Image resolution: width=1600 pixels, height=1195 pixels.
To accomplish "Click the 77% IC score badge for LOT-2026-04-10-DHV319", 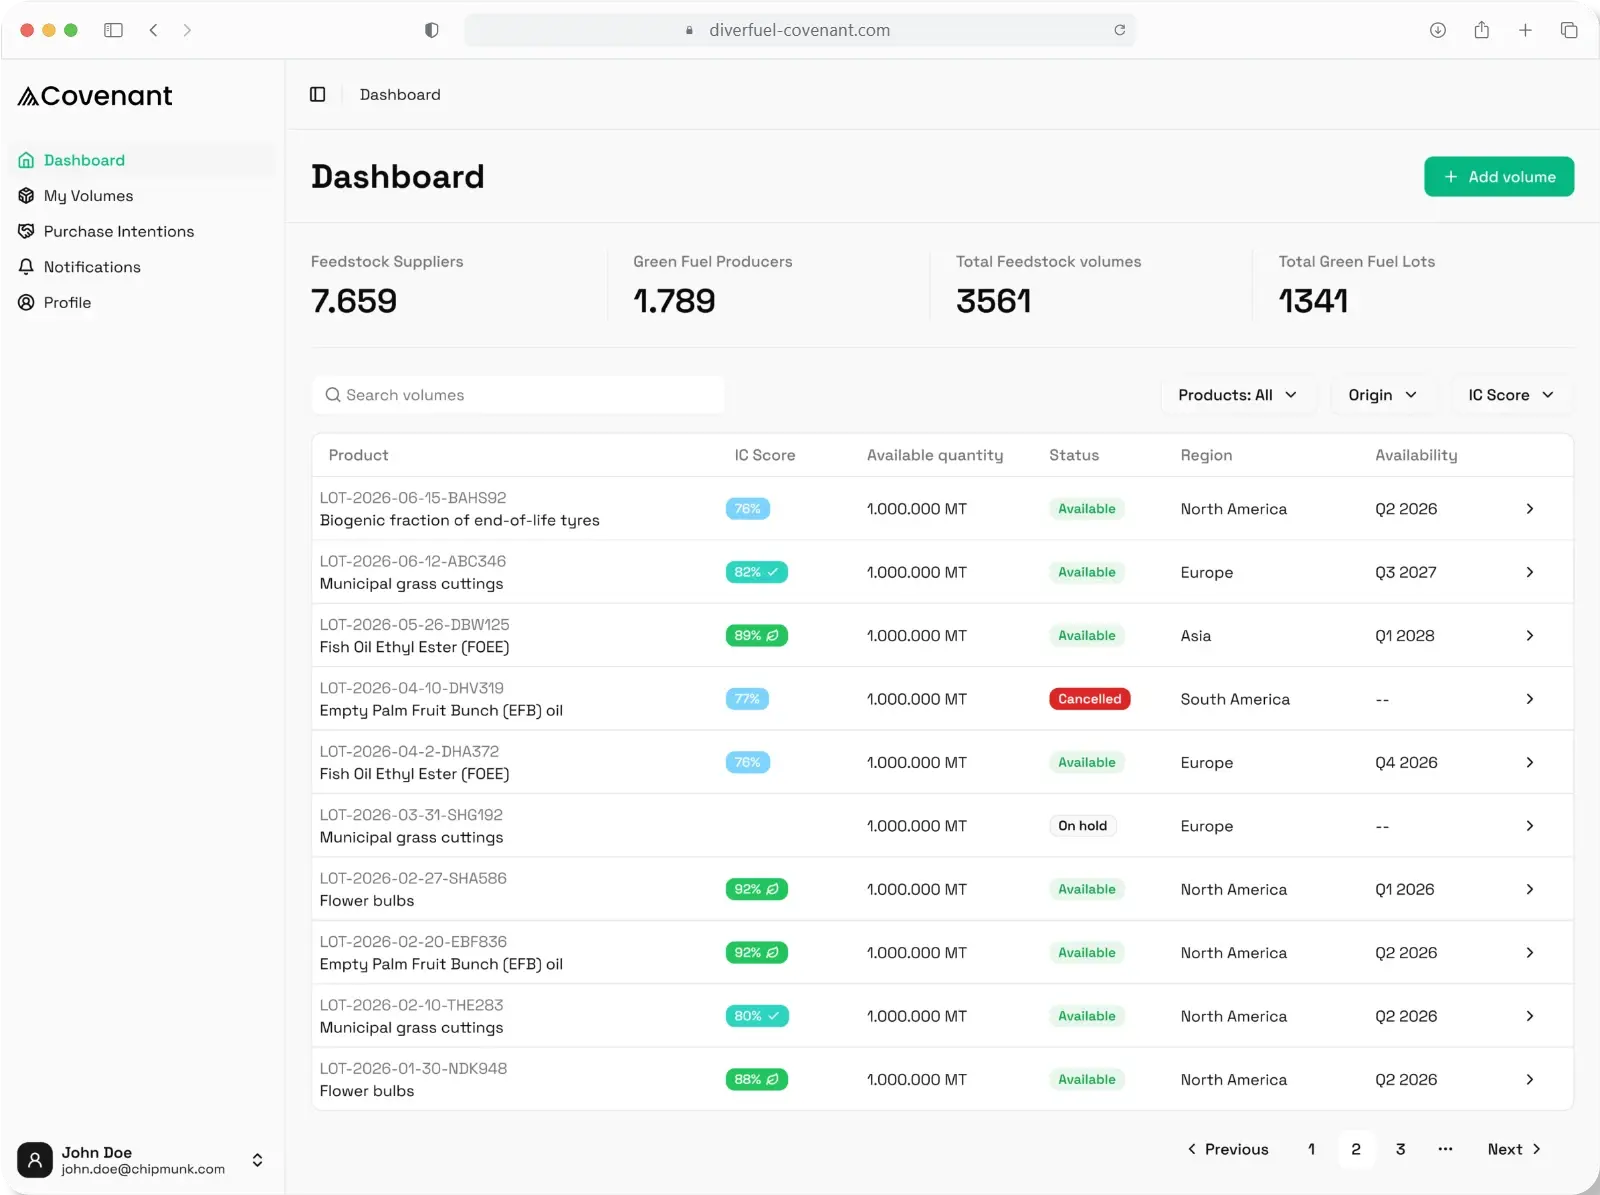I will [747, 699].
